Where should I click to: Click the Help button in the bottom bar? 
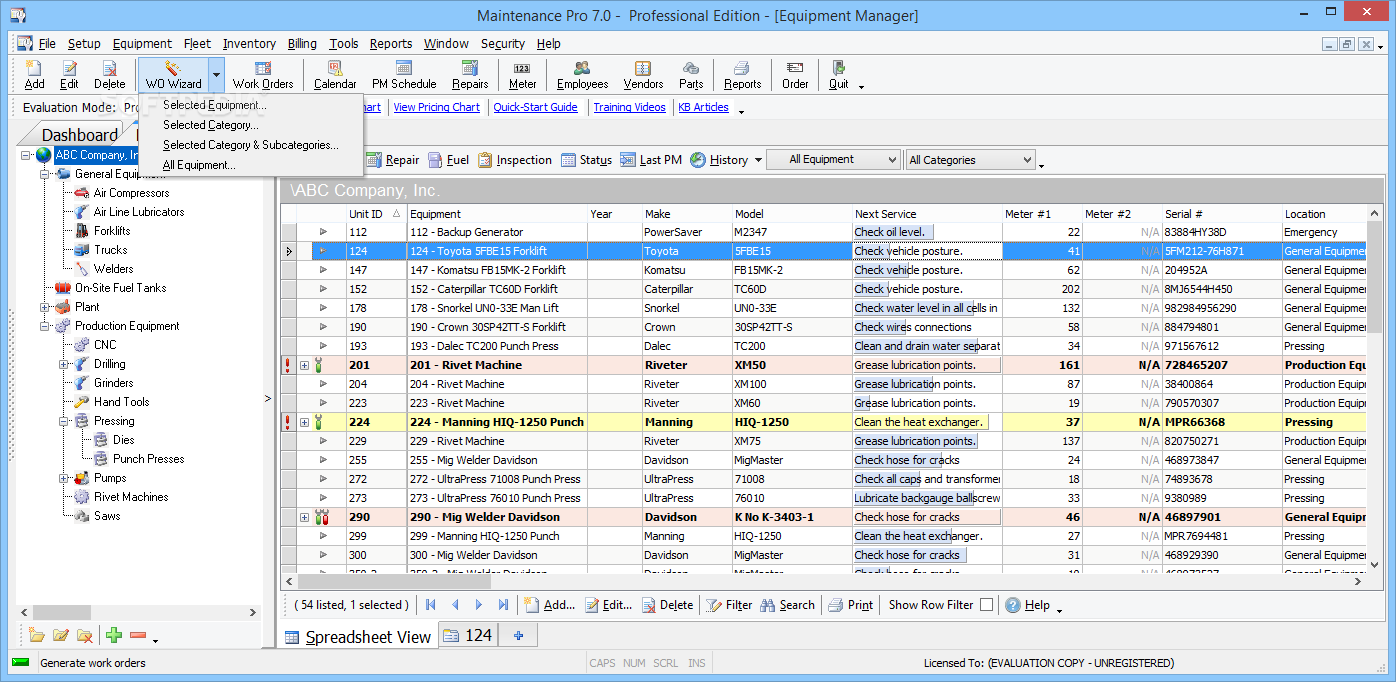click(1028, 605)
